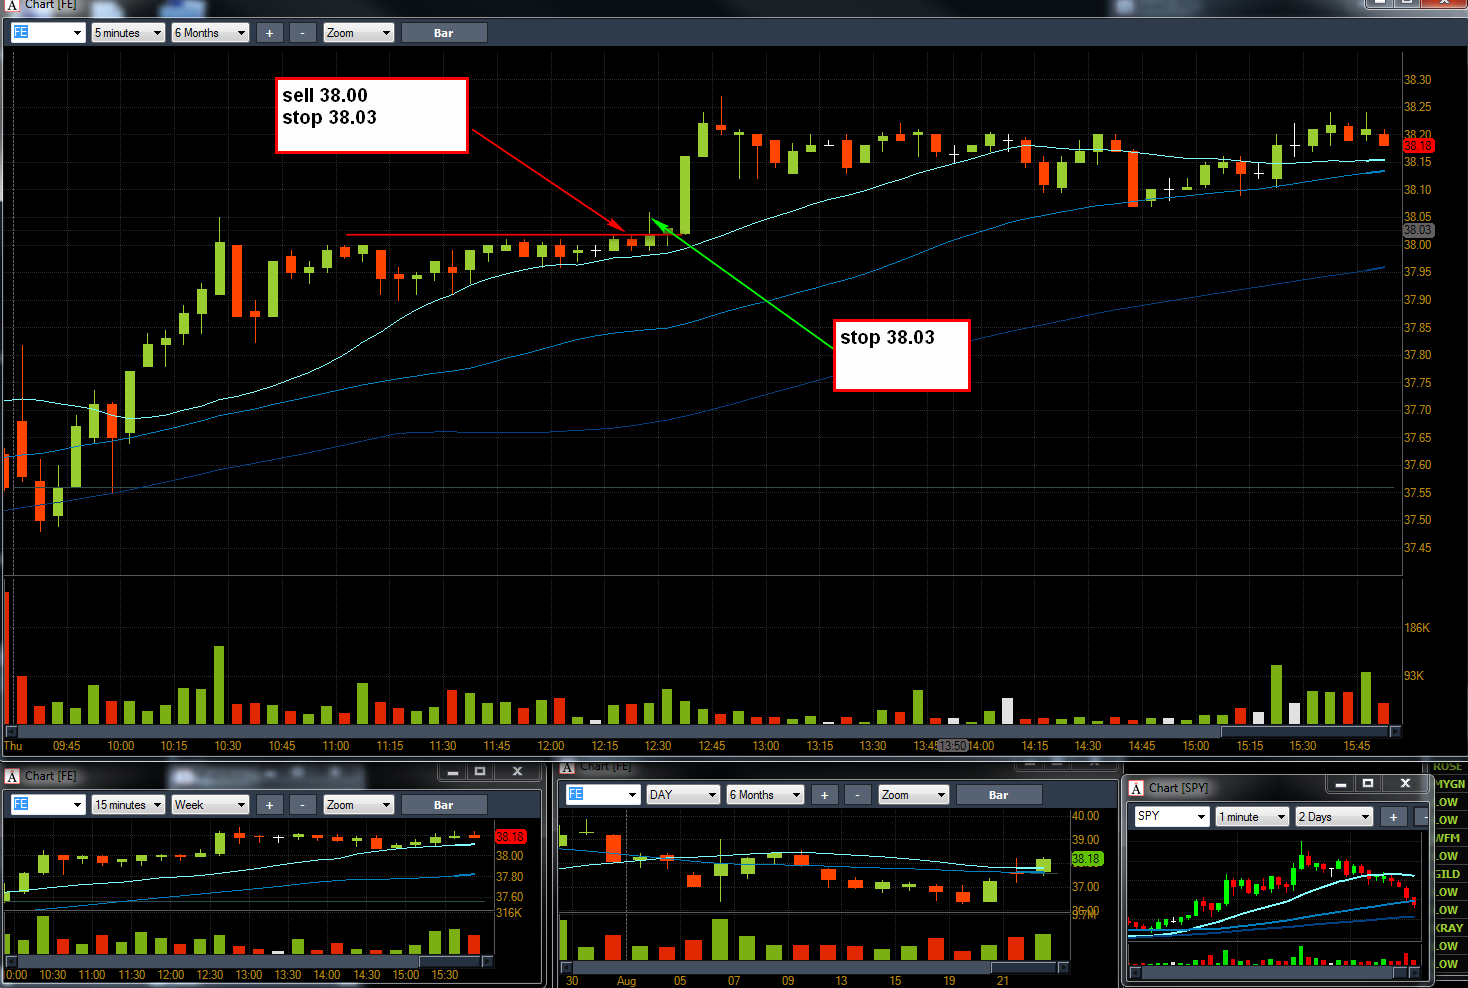Click the plus zoom-in icon on main chart
Viewport: 1468px width, 988px height.
coord(269,33)
